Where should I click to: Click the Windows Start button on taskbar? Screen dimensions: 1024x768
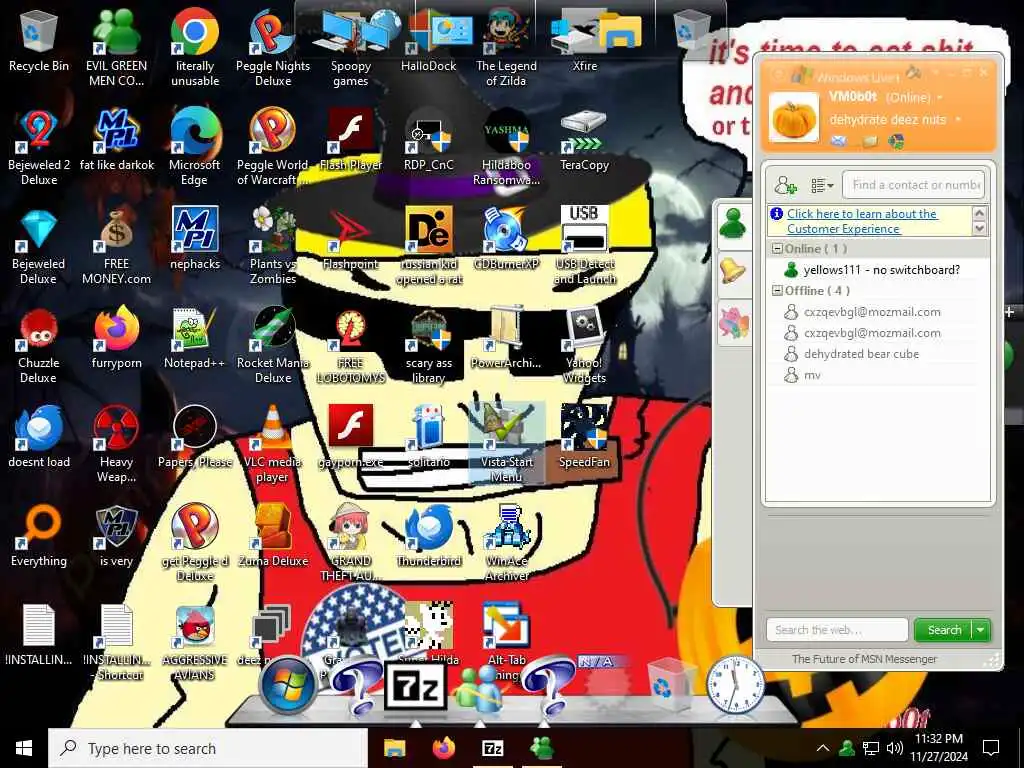[x=24, y=748]
